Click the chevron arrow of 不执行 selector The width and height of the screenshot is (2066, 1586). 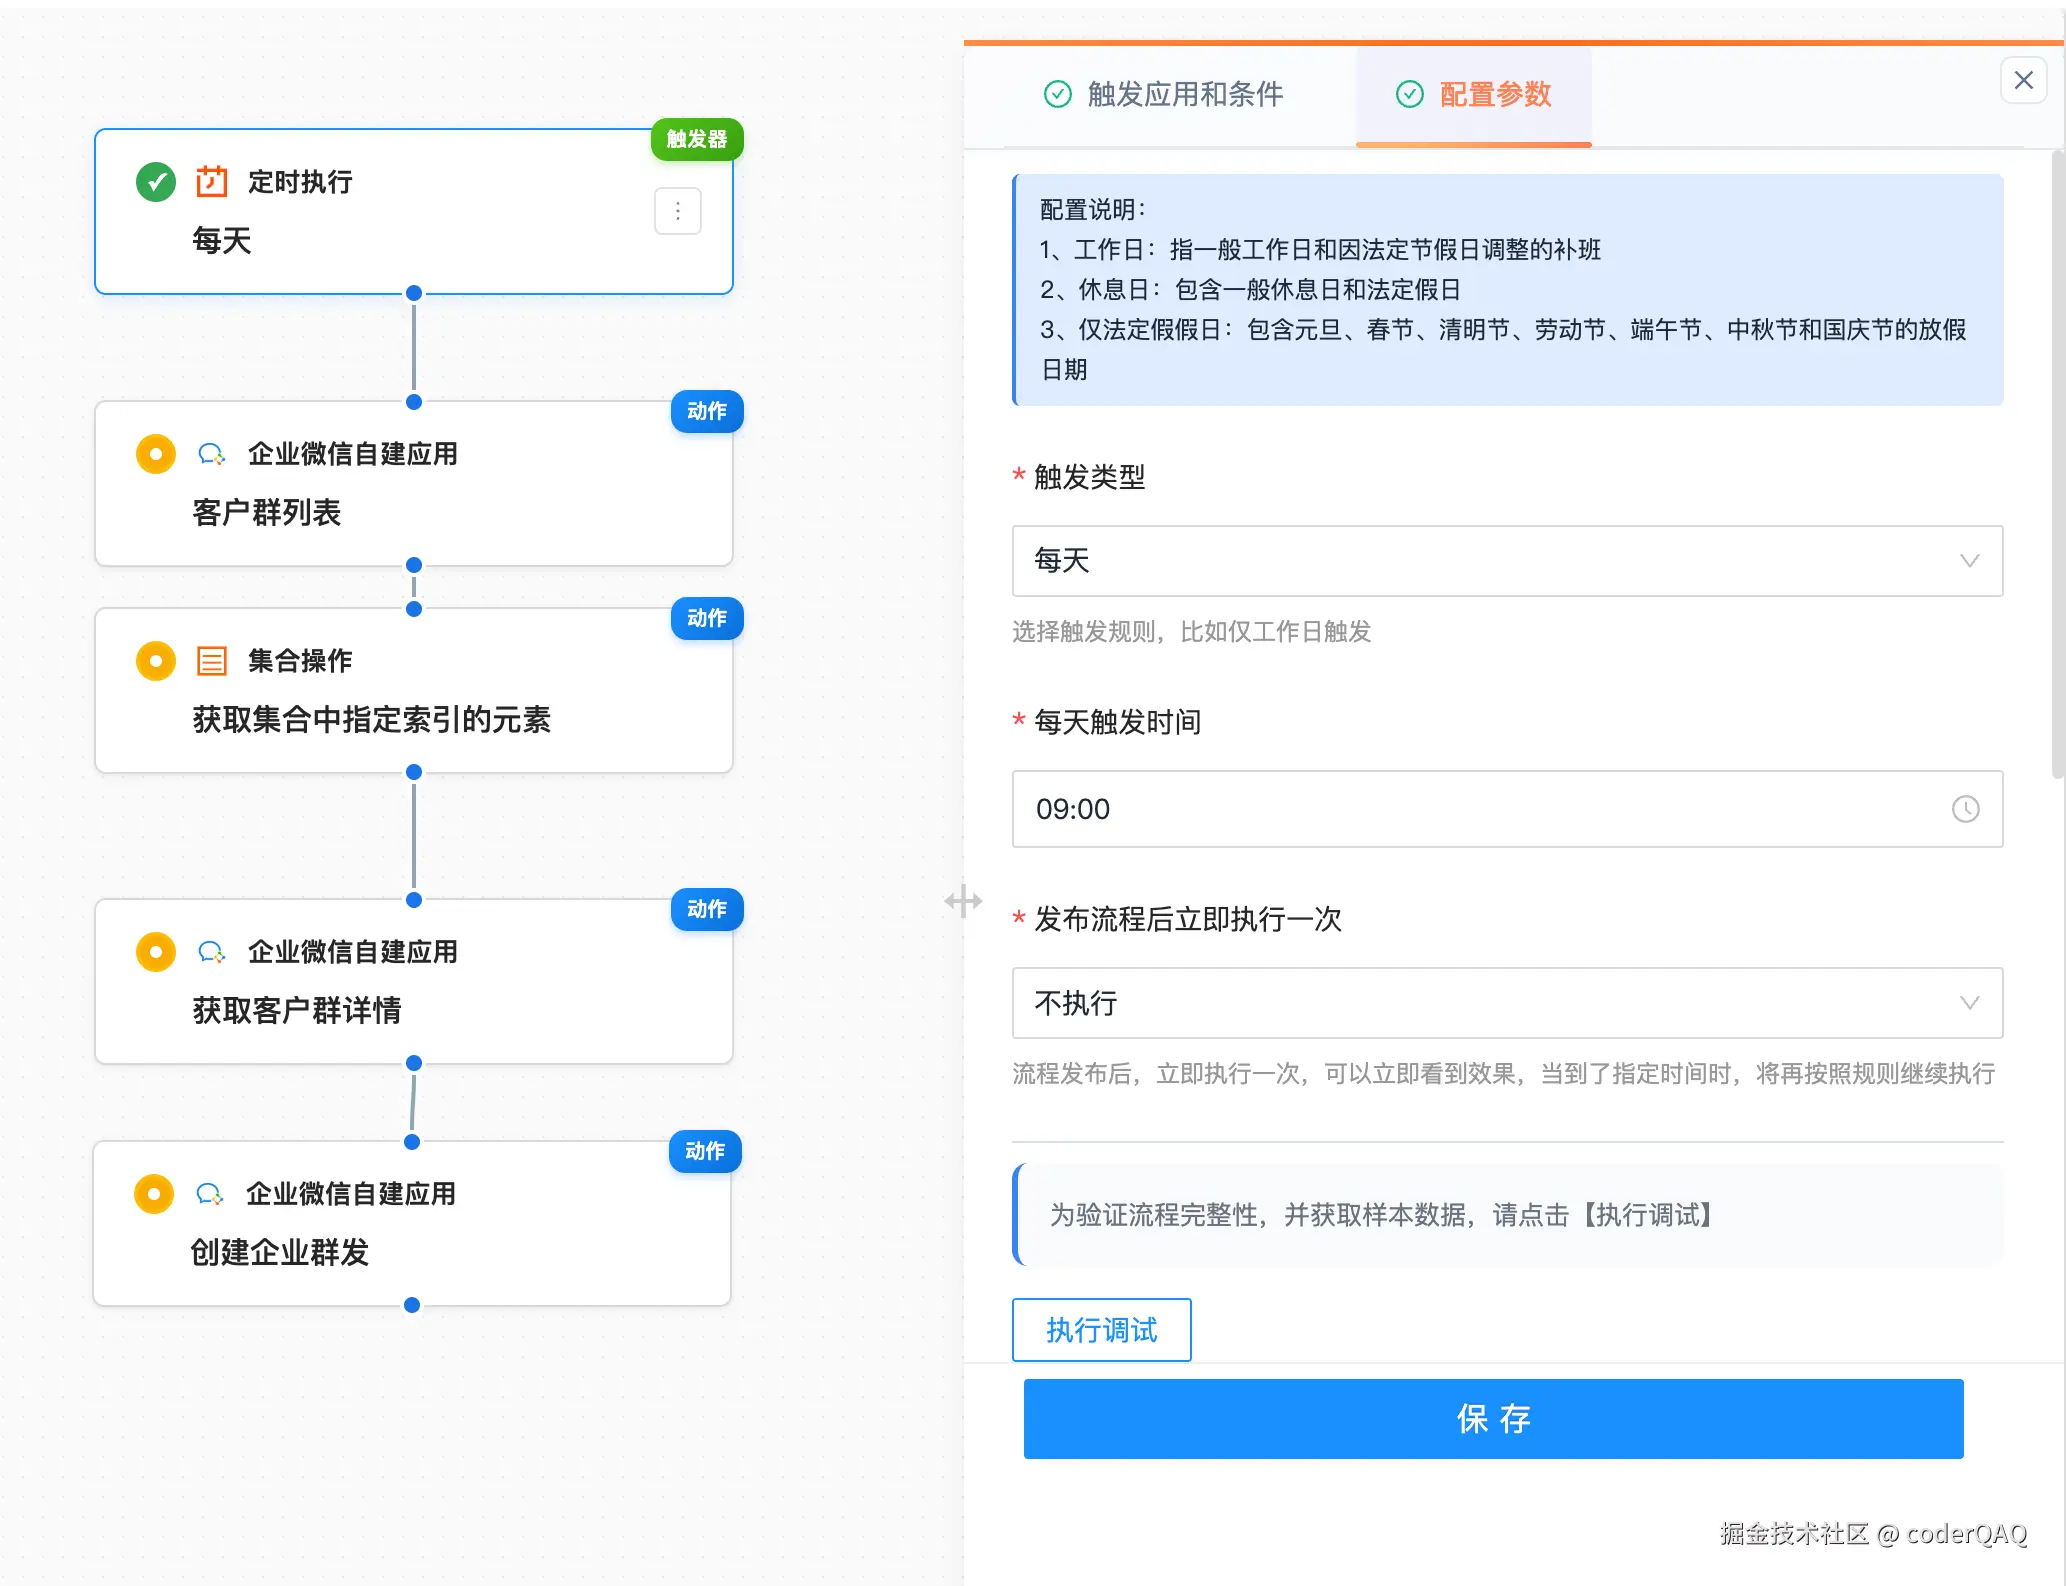point(1969,1003)
